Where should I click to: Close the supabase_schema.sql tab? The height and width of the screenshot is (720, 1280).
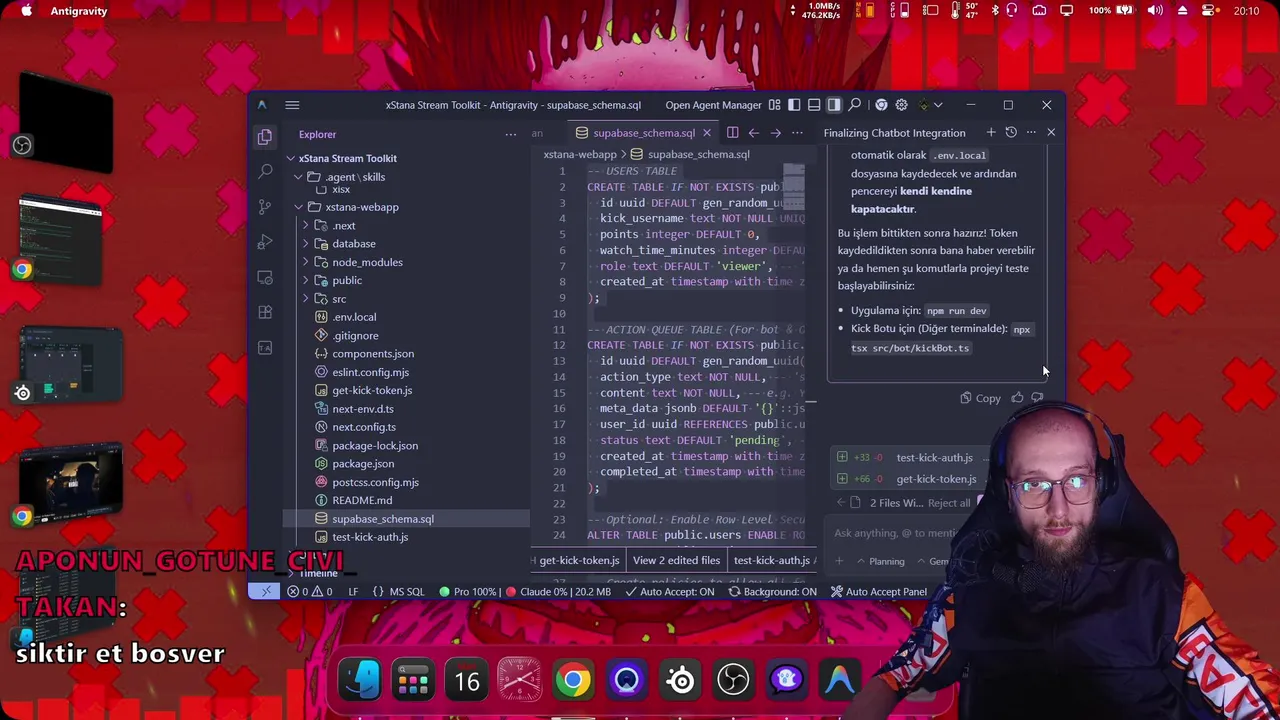pos(706,133)
